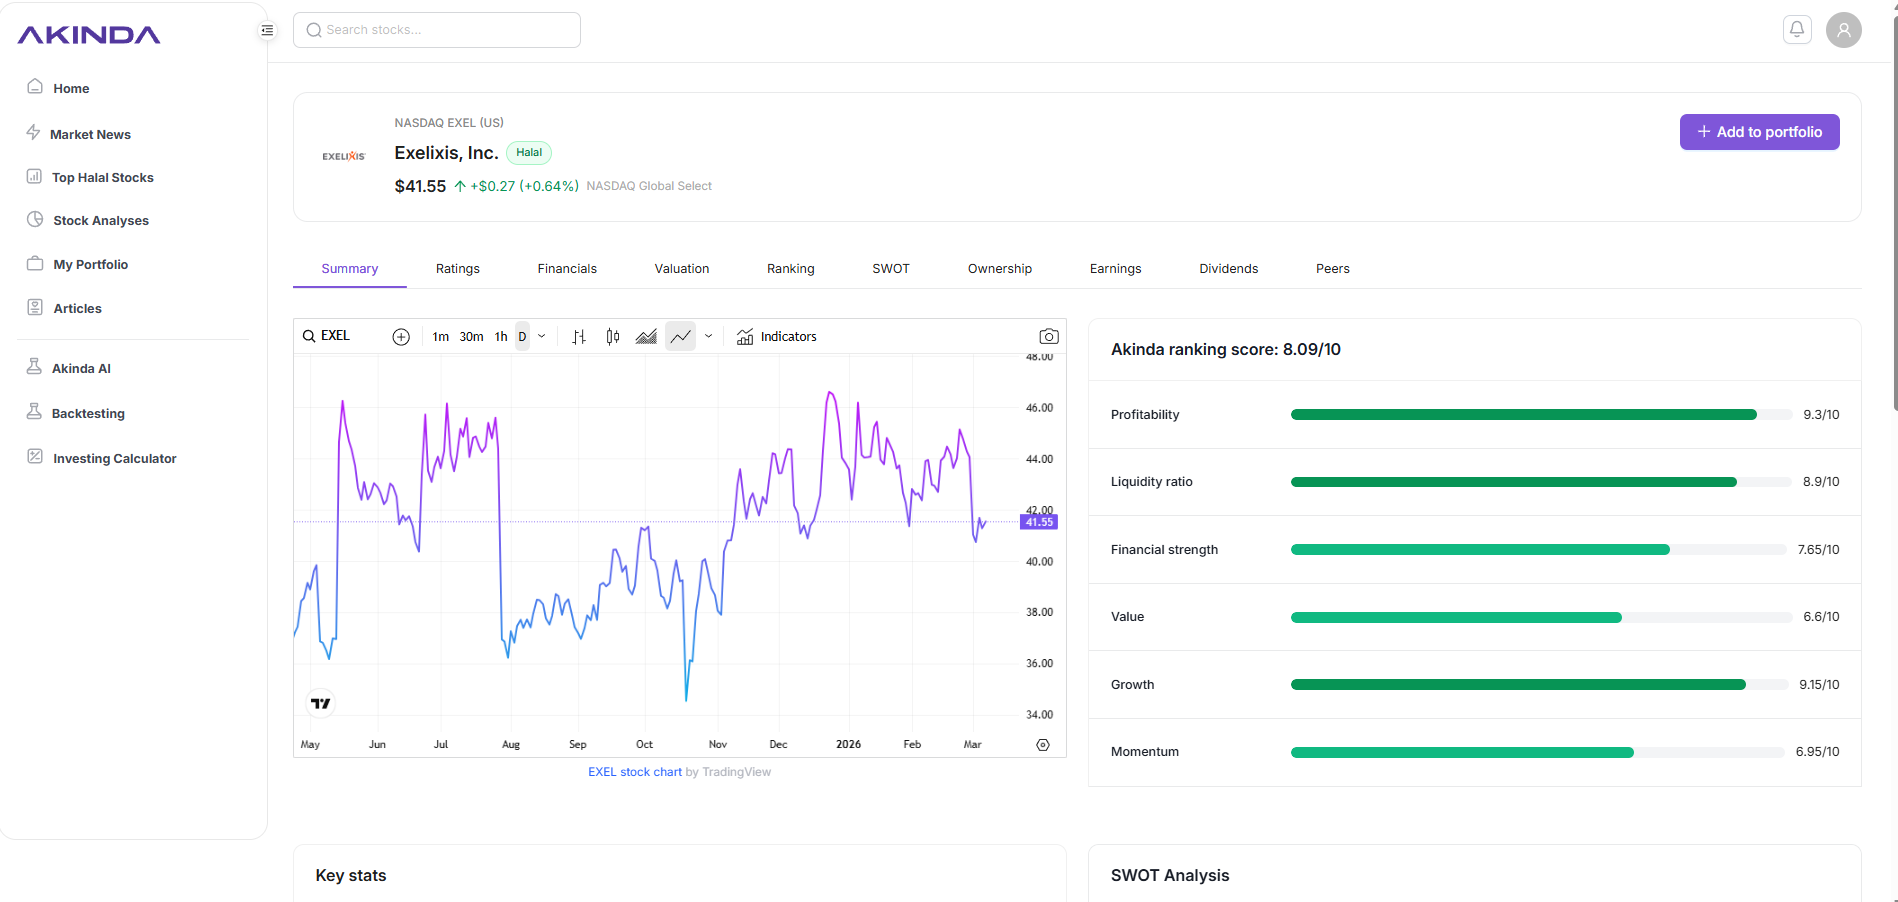Switch to the Financials tab
The height and width of the screenshot is (902, 1898).
pyautogui.click(x=566, y=268)
